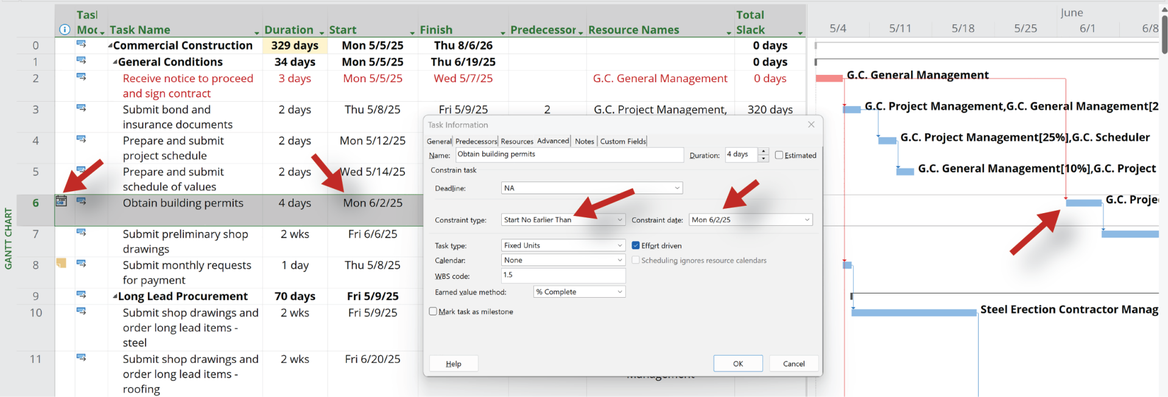Screen dimensions: 1168x397
Task: Click task mode icon for Long Lead Procurement
Action: pyautogui.click(x=81, y=295)
